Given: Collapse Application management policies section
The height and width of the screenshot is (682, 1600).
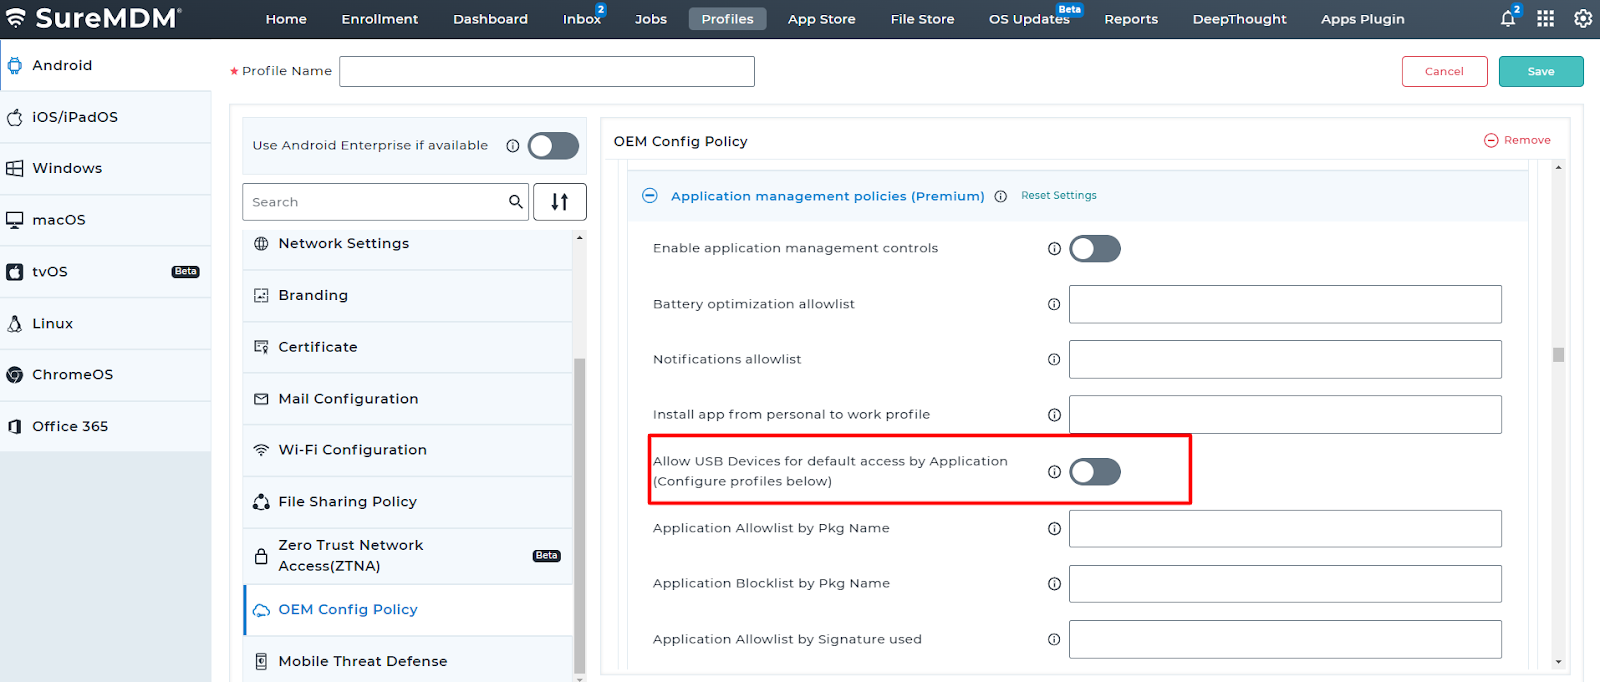Looking at the screenshot, I should coord(650,196).
